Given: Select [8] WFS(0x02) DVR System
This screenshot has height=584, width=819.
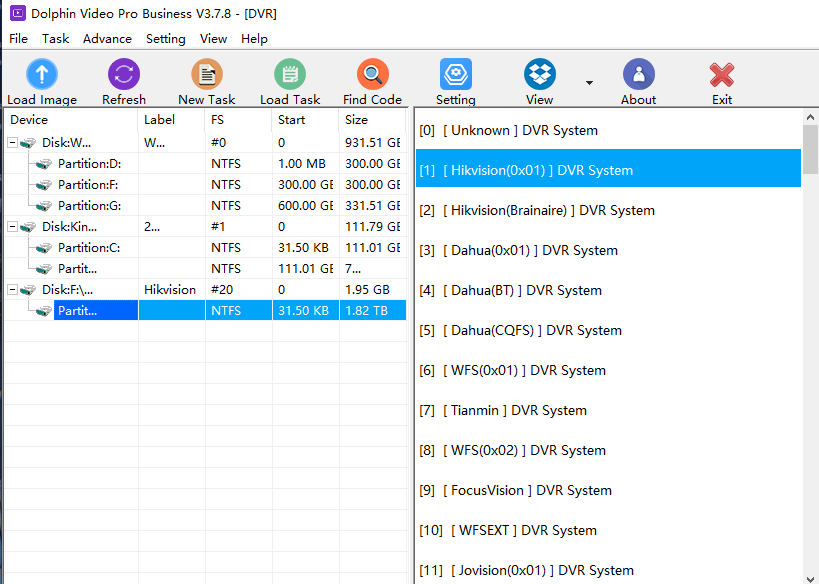Looking at the screenshot, I should pos(609,450).
